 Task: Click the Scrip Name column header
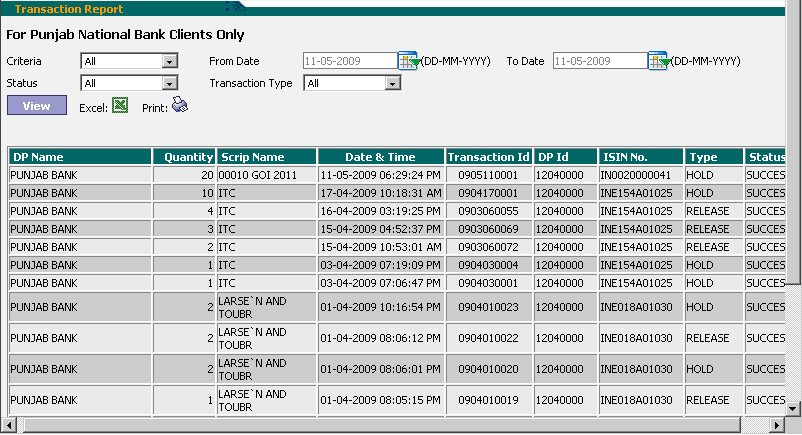tap(266, 157)
